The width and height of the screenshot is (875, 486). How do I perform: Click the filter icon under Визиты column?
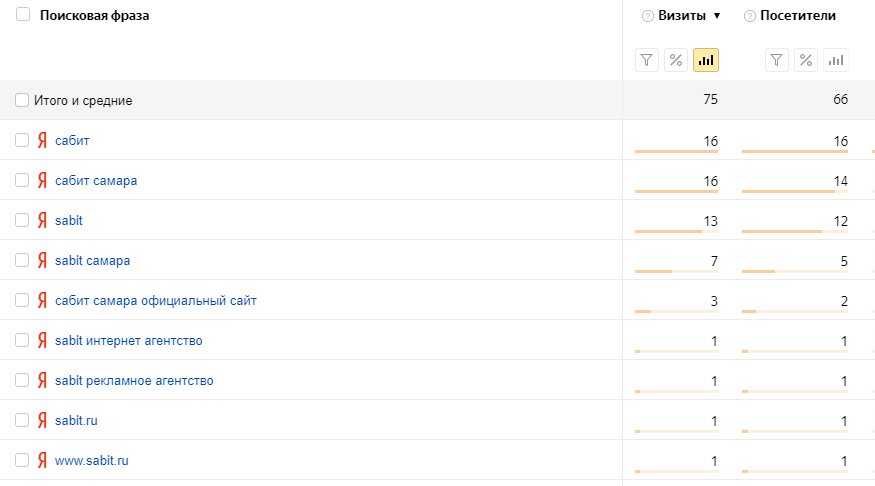(647, 60)
